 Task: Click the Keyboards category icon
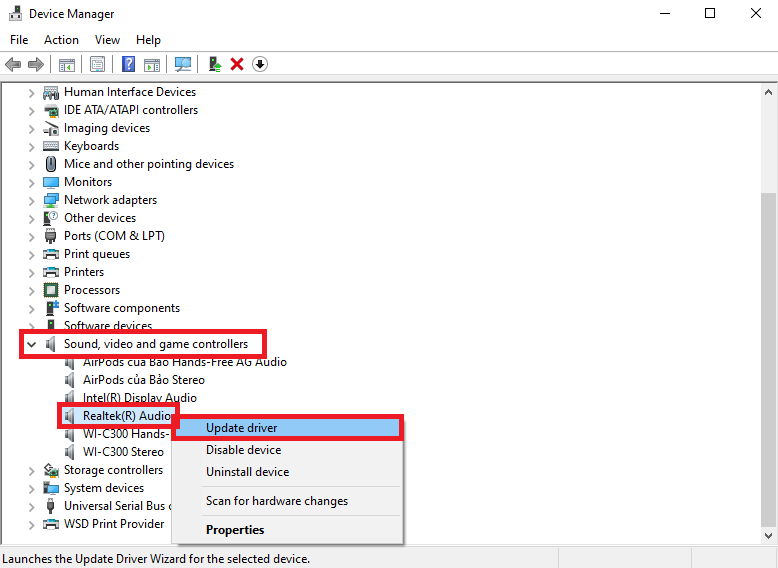(51, 146)
